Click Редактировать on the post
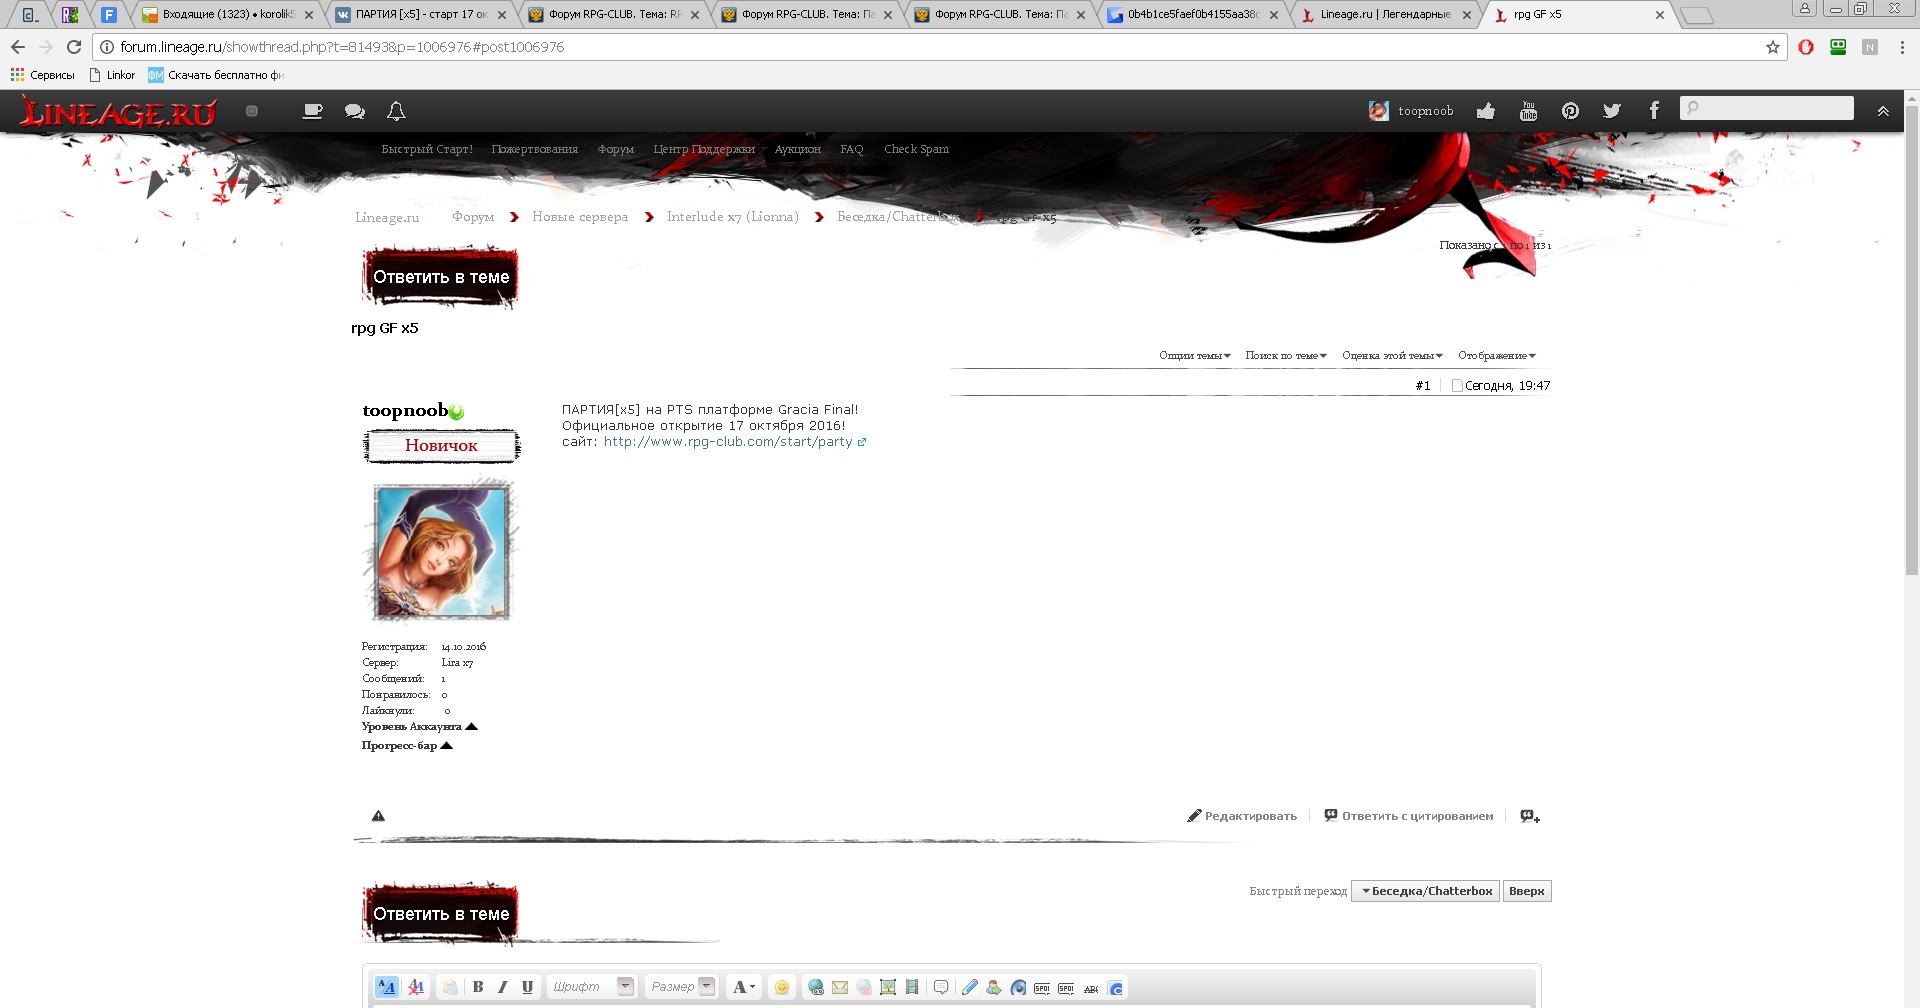 click(1242, 816)
